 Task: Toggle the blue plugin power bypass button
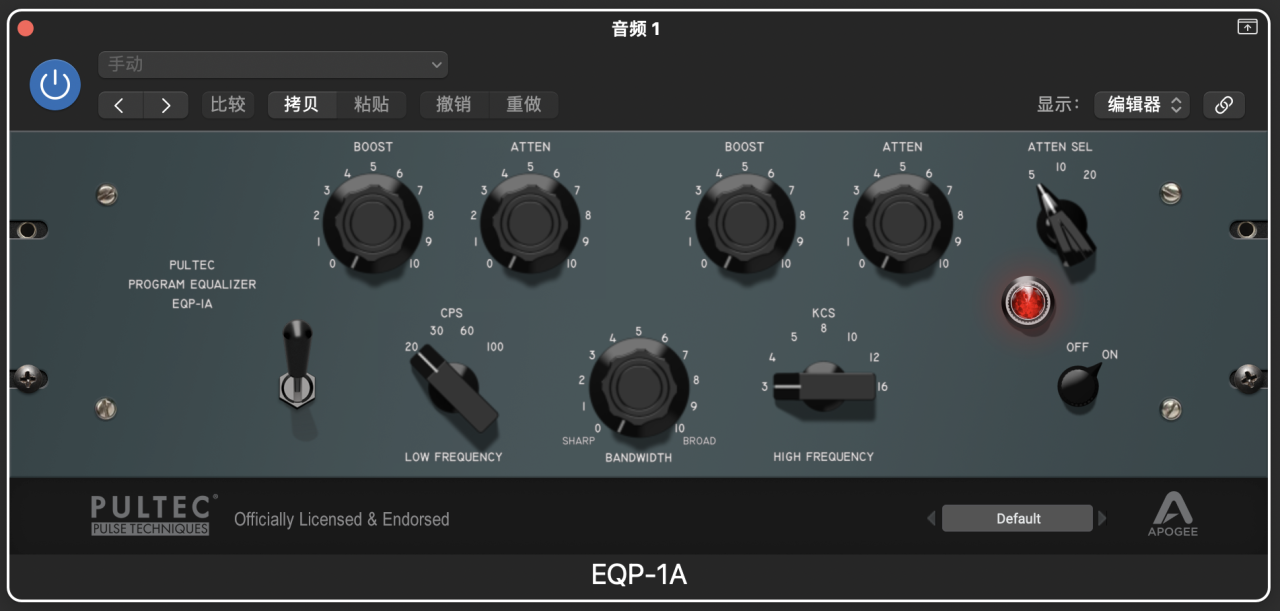point(55,85)
